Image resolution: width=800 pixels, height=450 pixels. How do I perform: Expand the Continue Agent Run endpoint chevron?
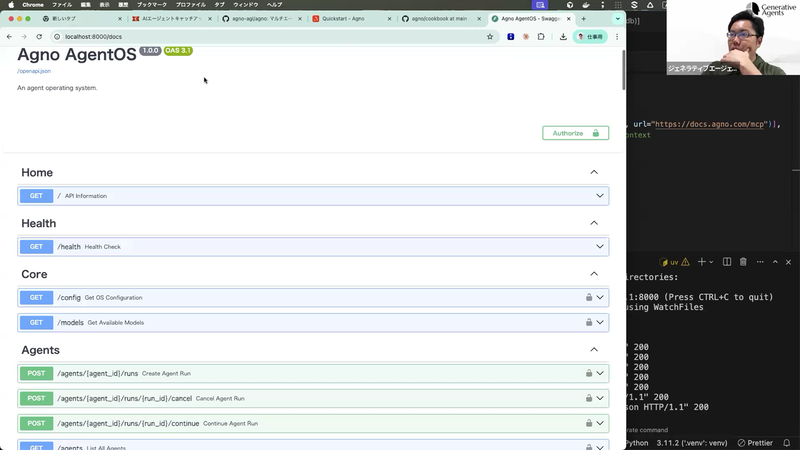point(600,423)
